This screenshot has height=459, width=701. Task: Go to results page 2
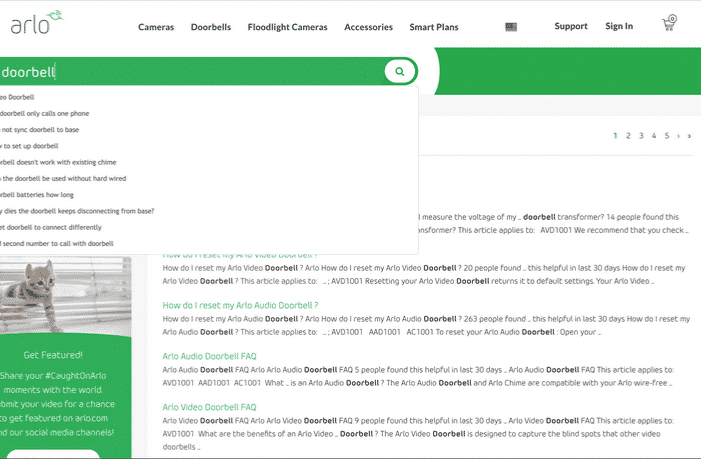[628, 135]
